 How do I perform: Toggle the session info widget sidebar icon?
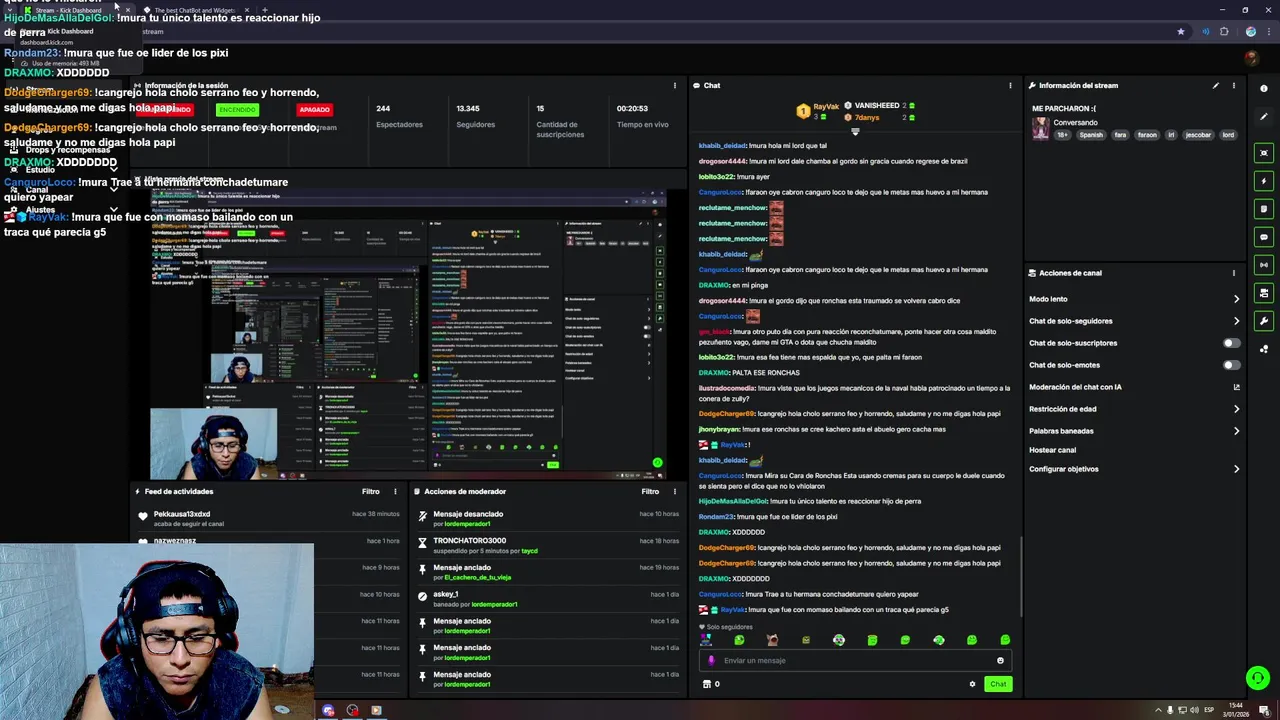[1264, 153]
